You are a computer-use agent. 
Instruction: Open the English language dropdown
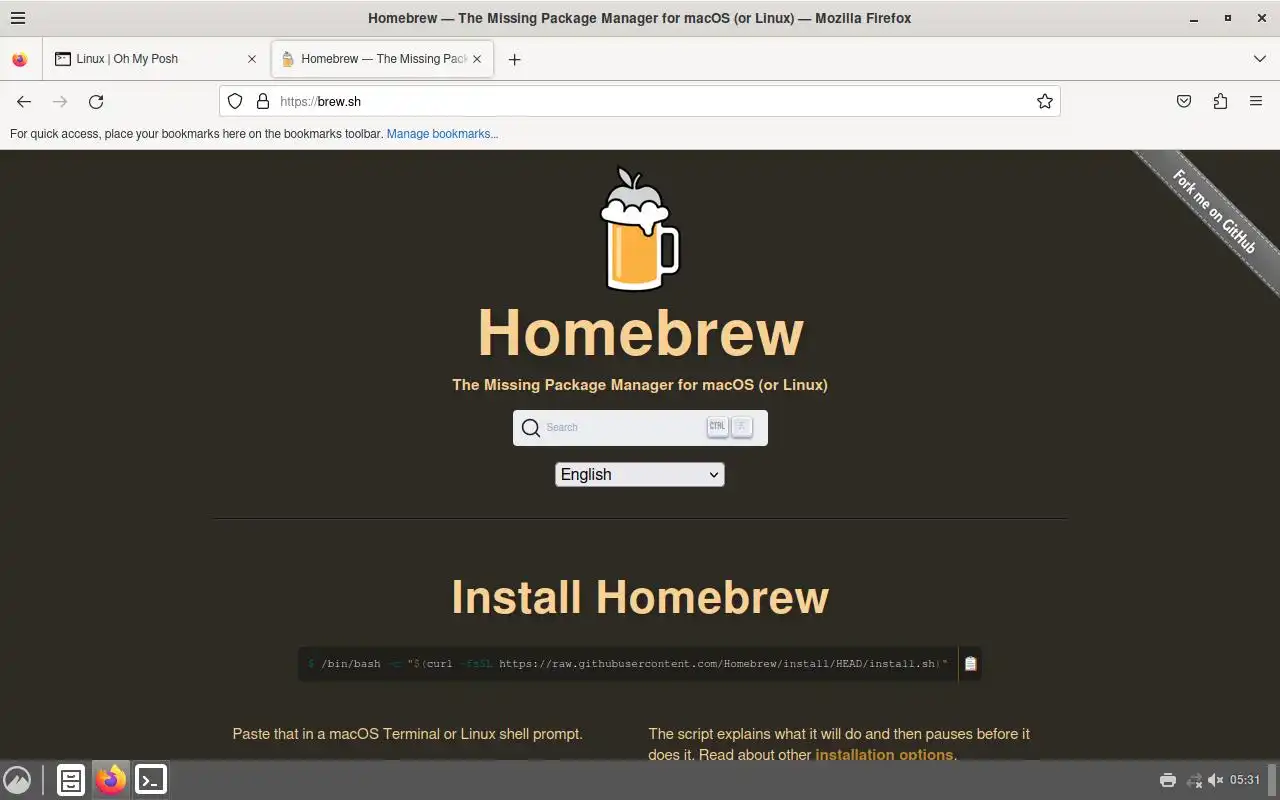[640, 474]
